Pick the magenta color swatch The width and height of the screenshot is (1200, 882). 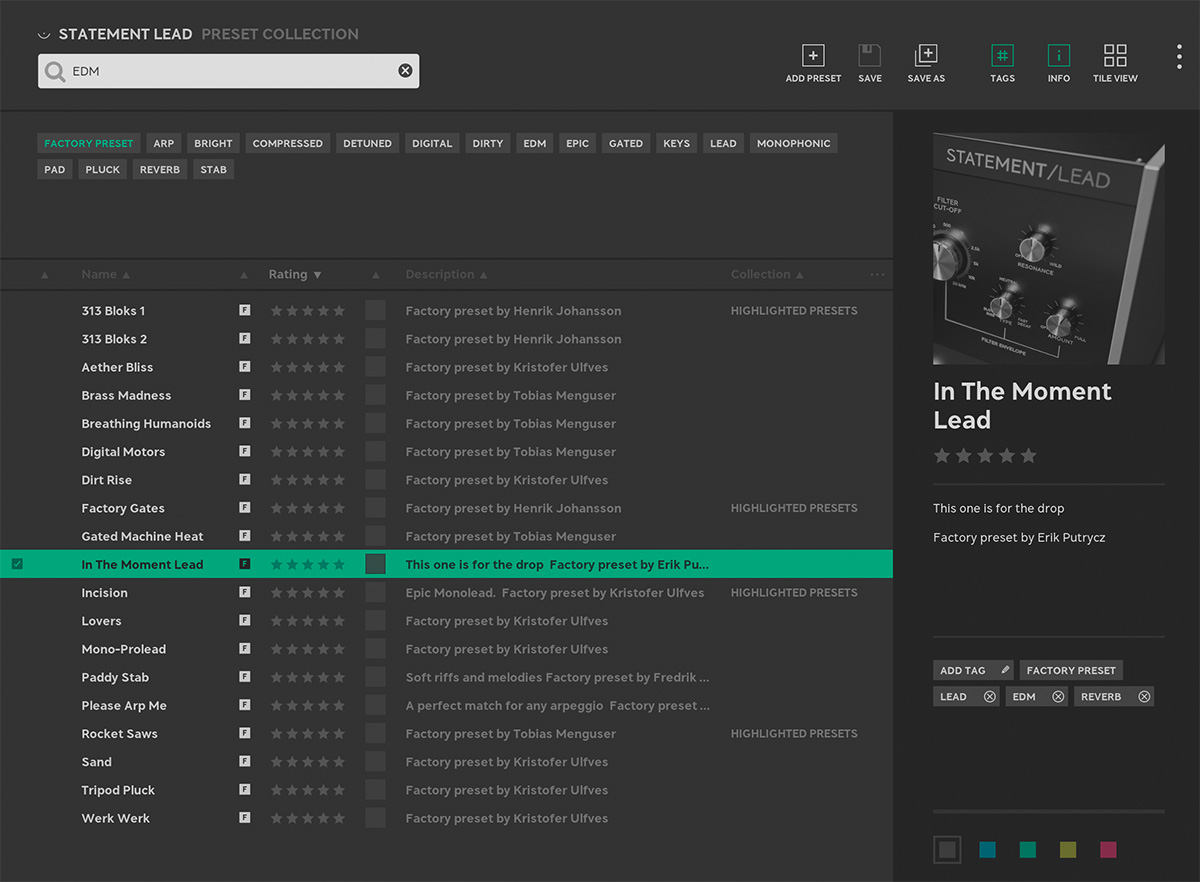(1108, 849)
